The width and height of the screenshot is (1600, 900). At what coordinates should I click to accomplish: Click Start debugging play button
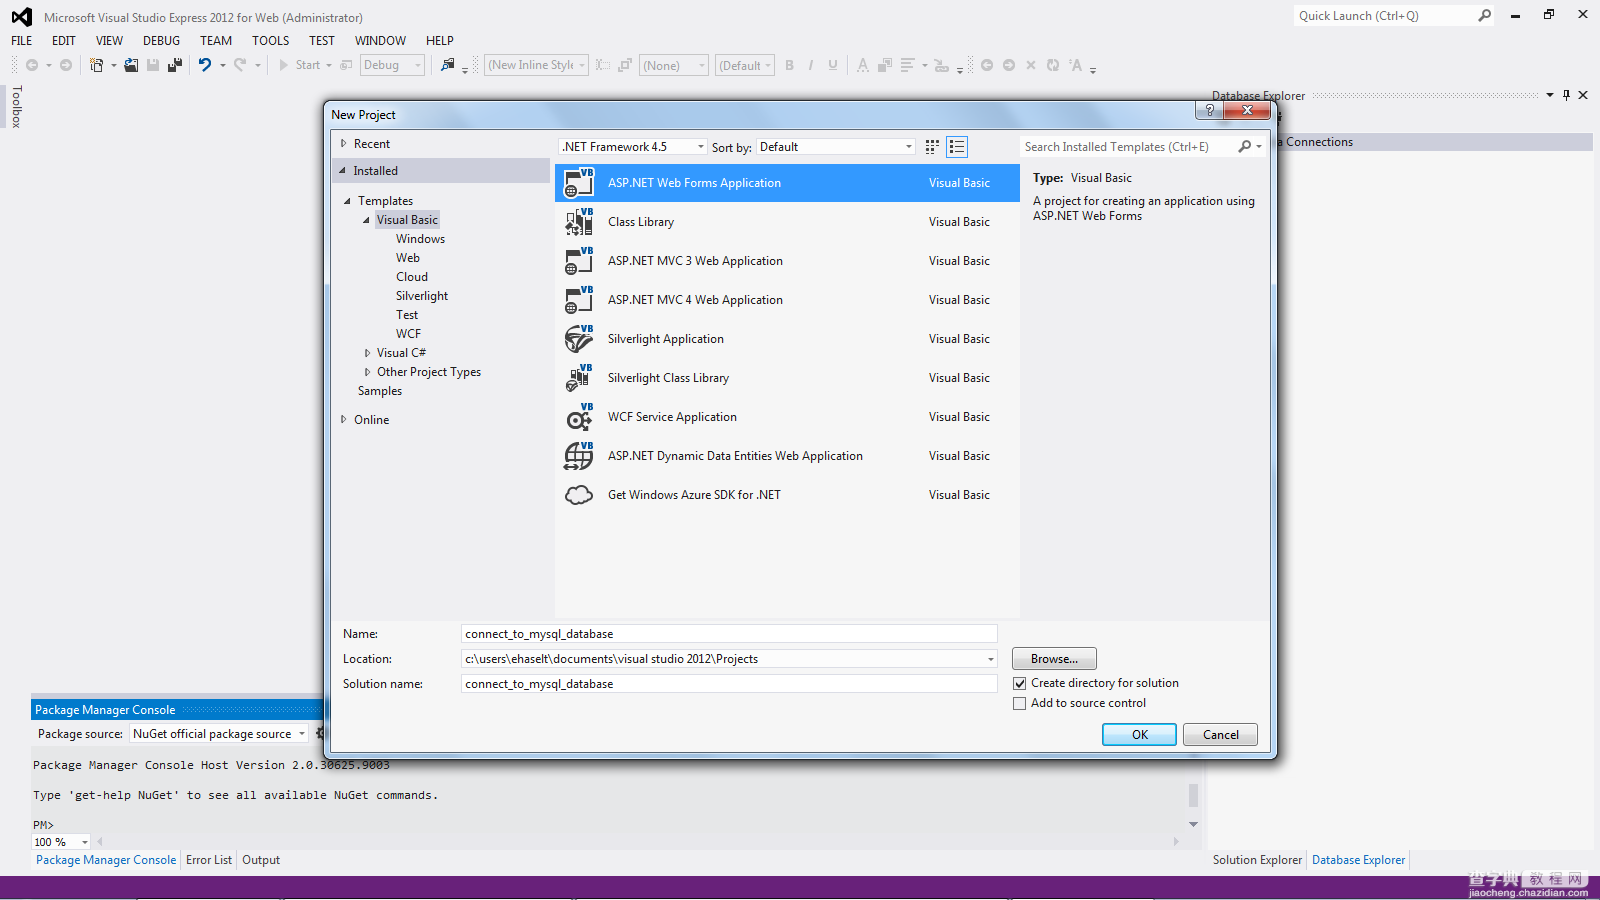click(284, 65)
